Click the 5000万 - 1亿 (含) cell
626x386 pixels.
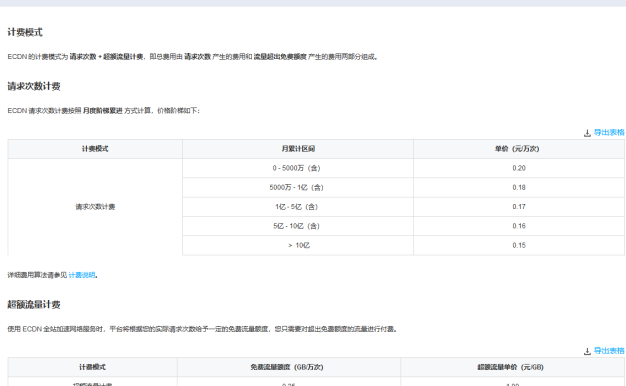click(x=298, y=188)
